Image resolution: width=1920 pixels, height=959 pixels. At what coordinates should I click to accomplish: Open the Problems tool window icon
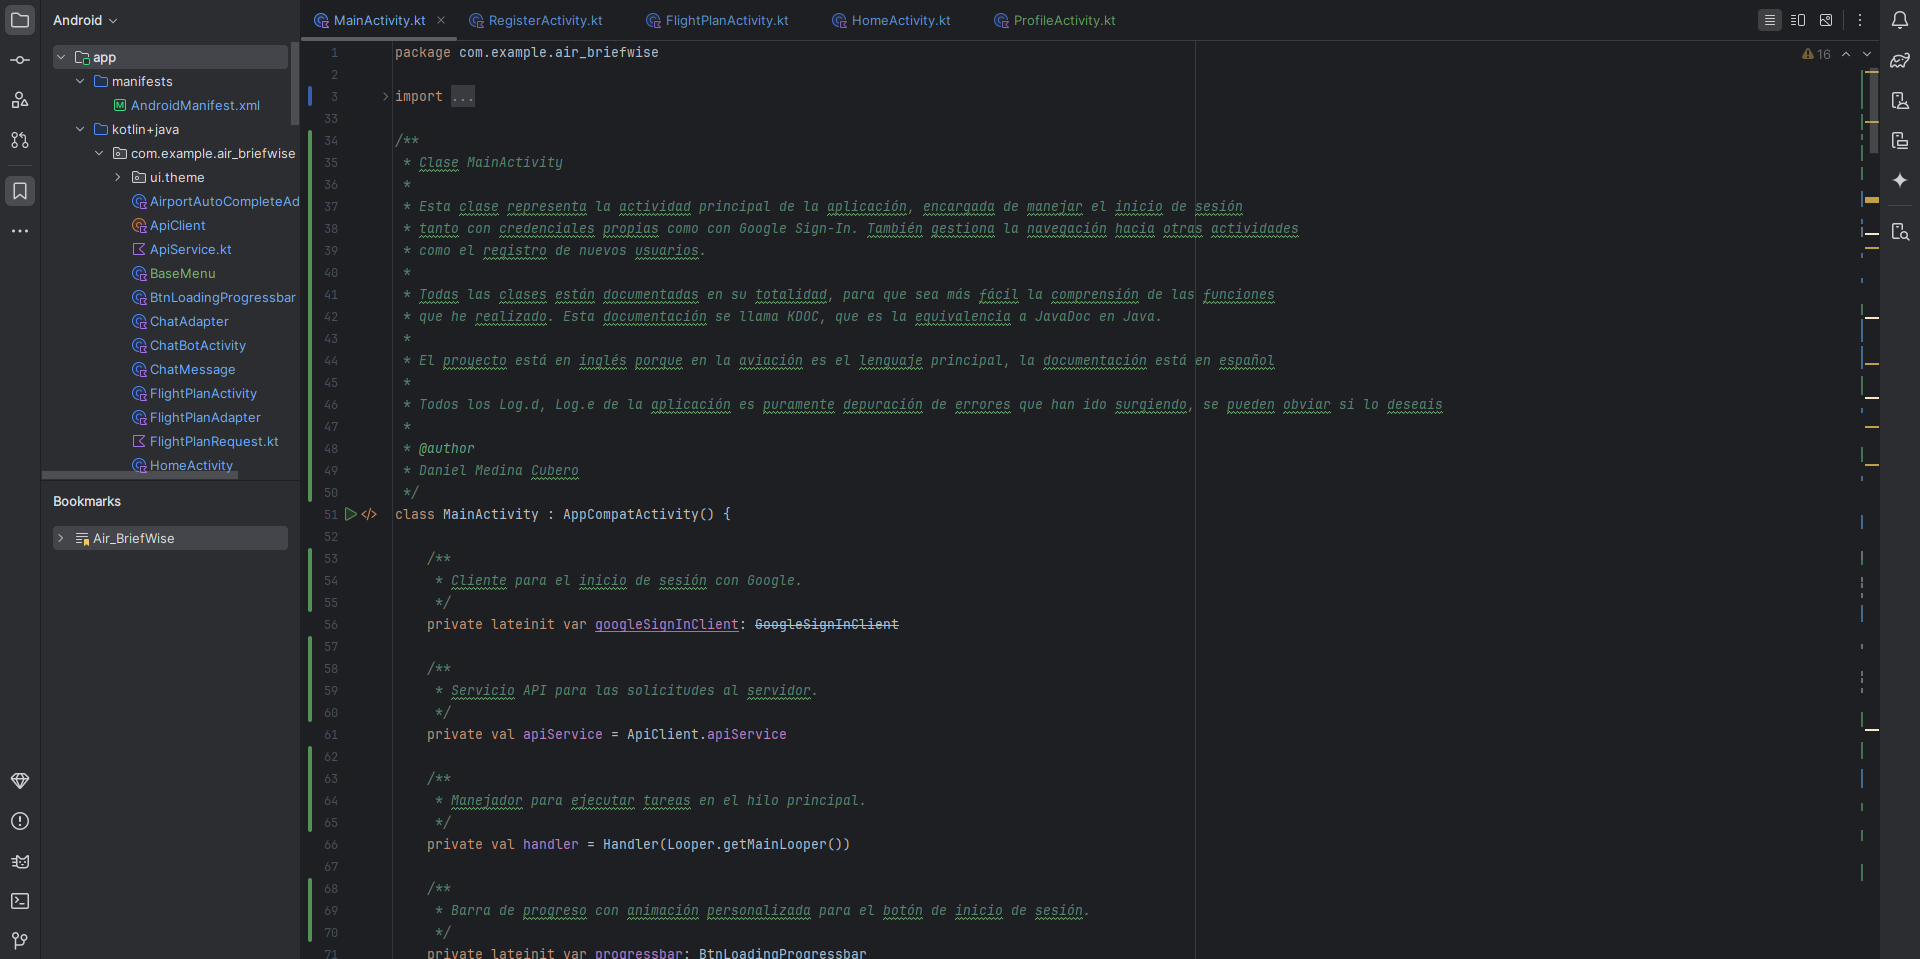(x=20, y=821)
